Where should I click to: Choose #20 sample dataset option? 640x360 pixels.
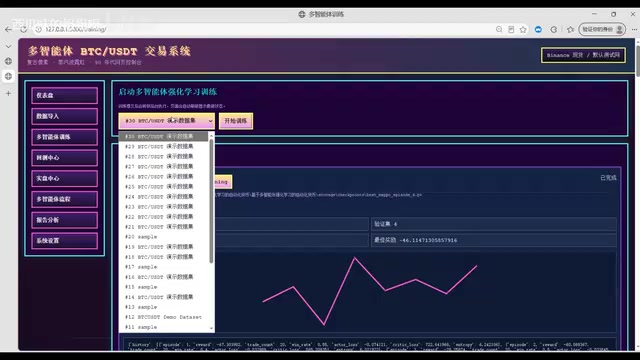(x=163, y=237)
